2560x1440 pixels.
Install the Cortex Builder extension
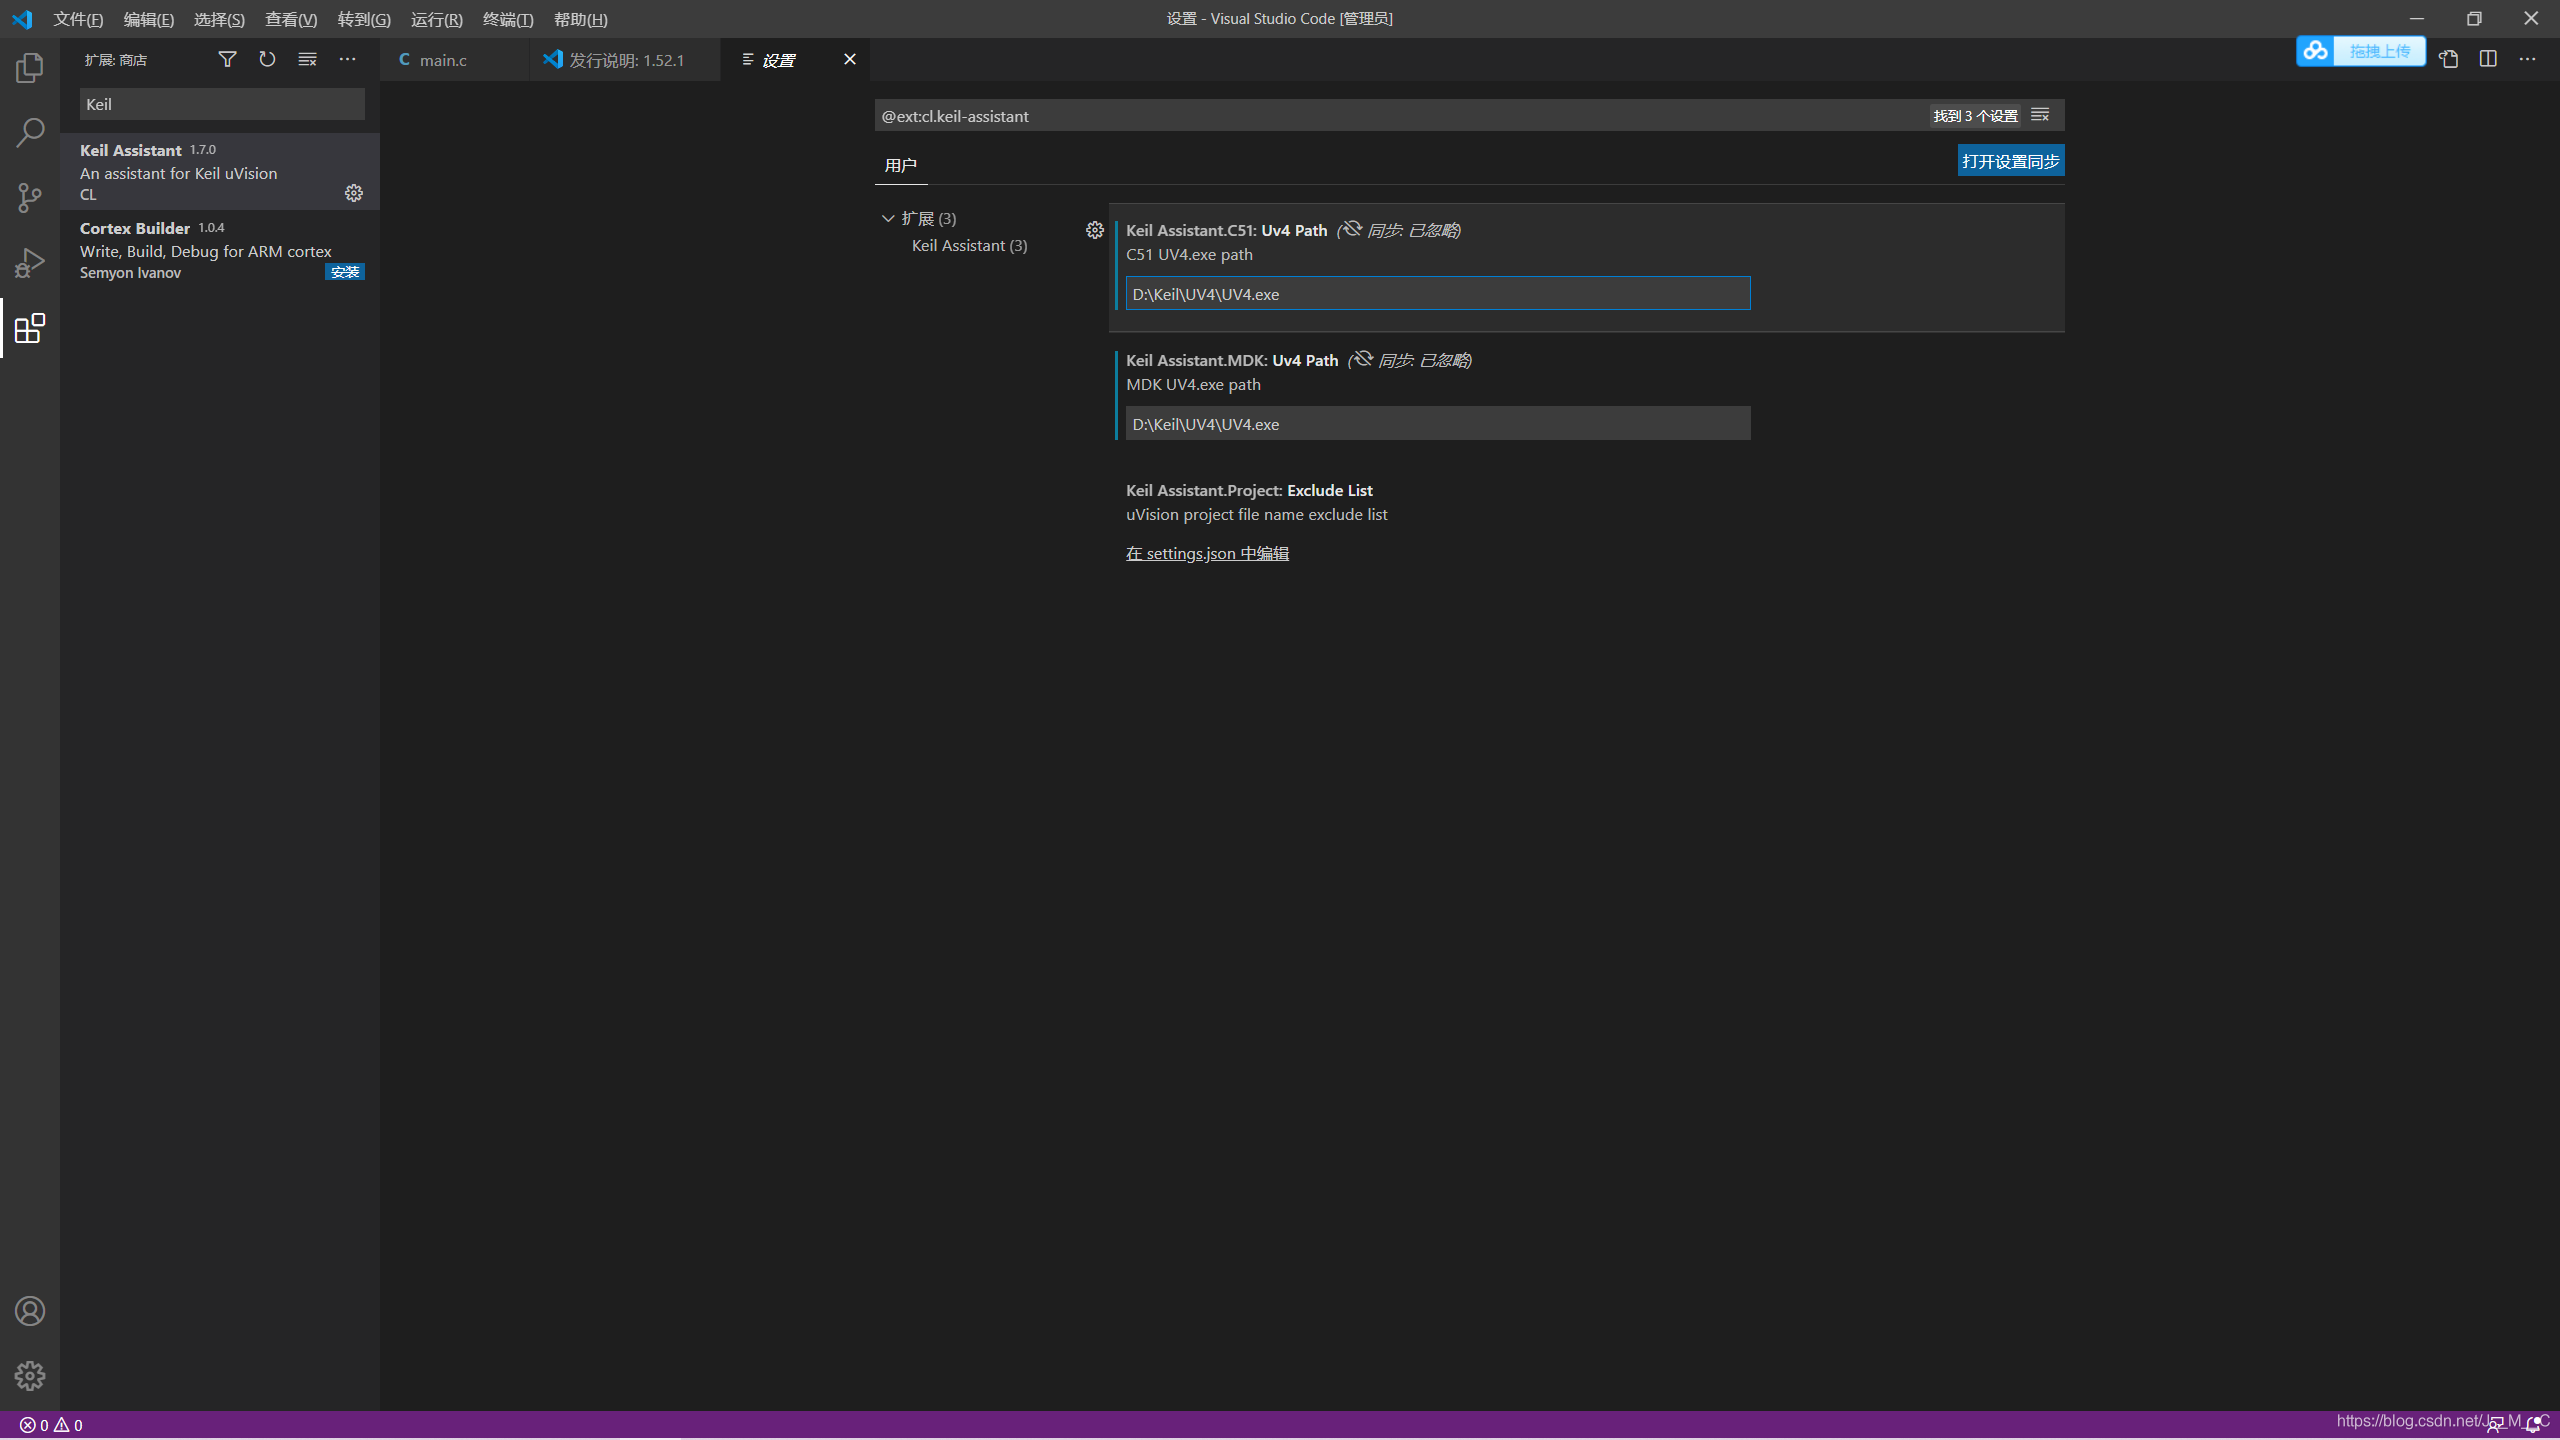pos(345,272)
